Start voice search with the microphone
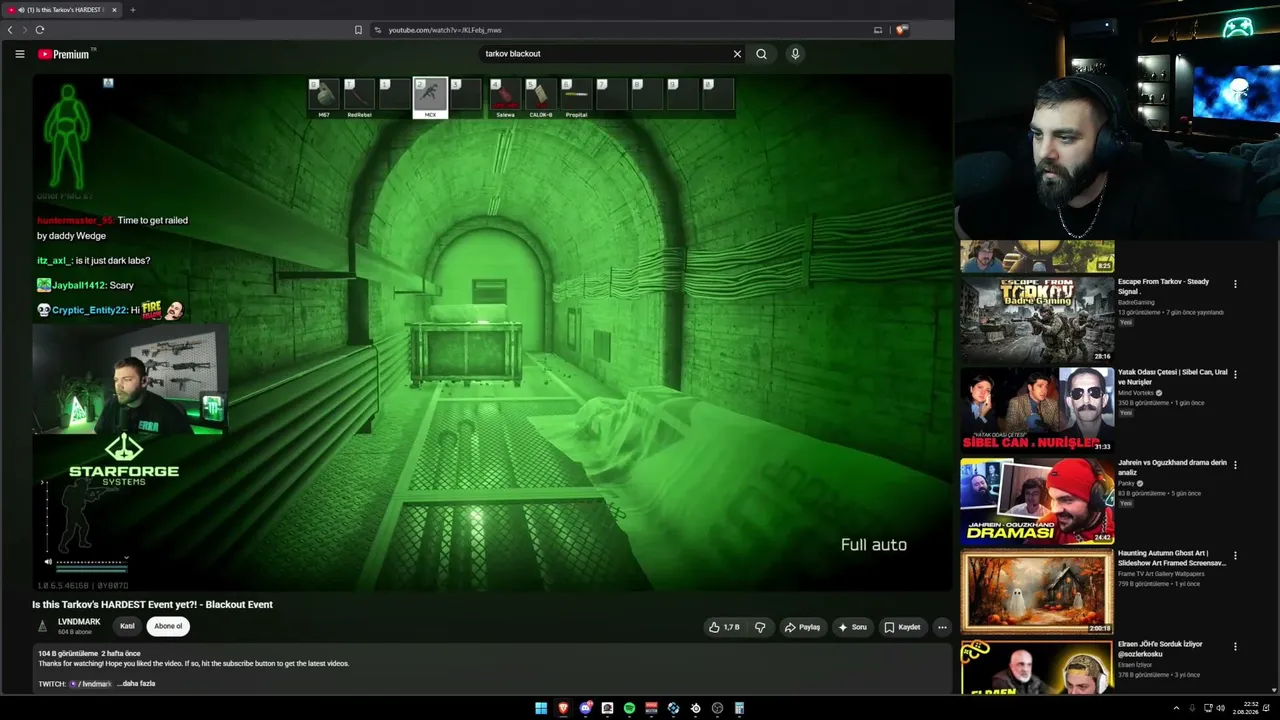Viewport: 1280px width, 720px height. point(795,54)
